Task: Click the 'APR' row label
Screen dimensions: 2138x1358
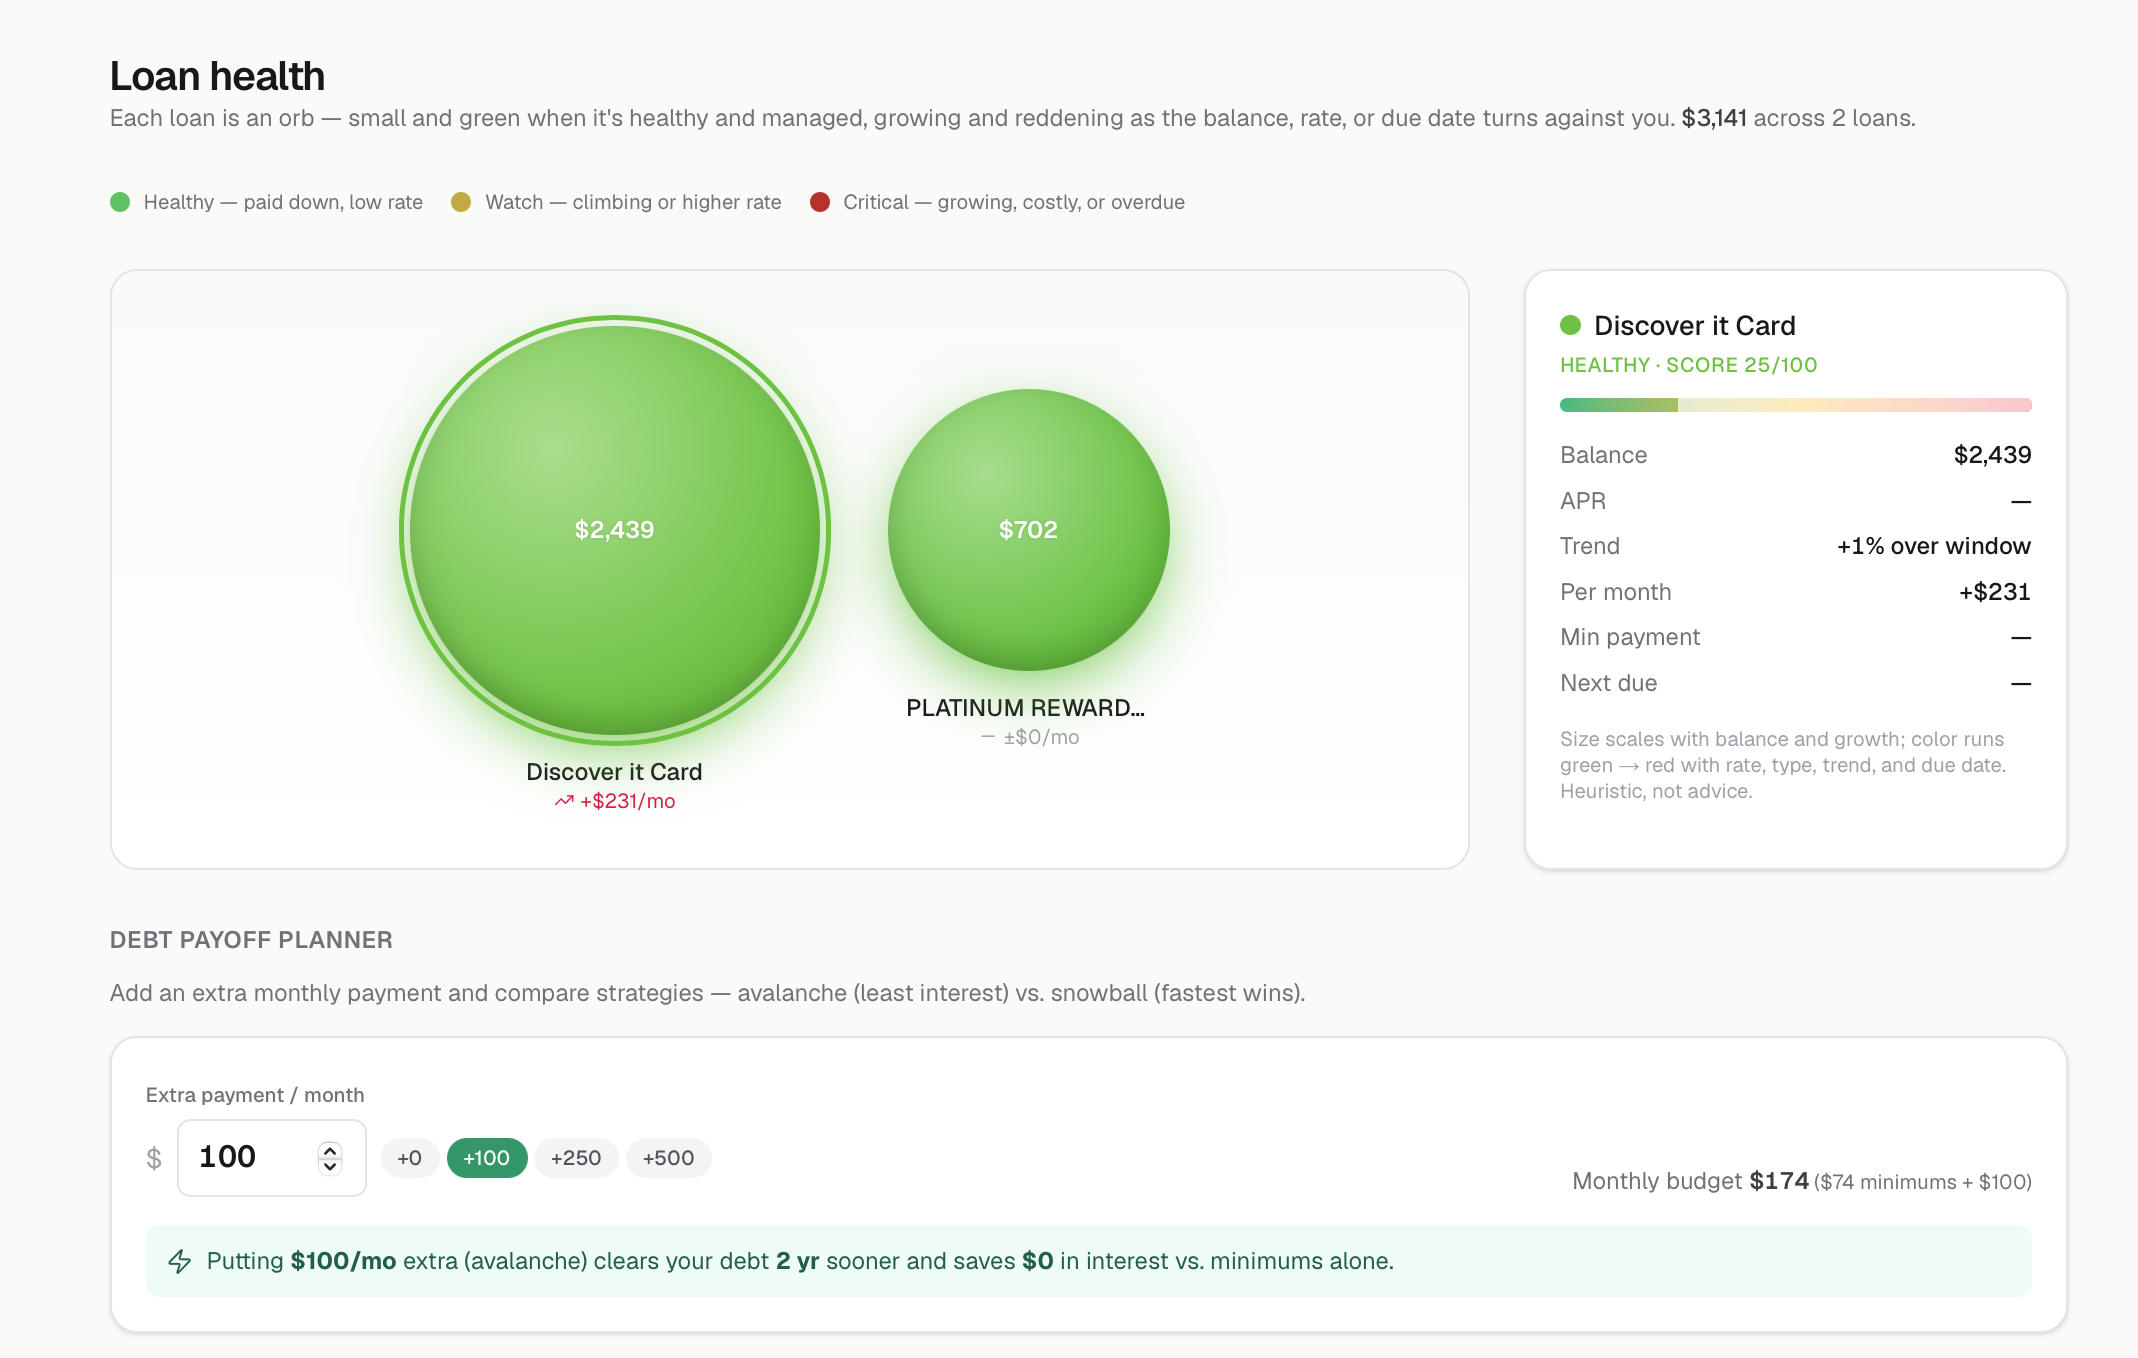Action: click(x=1583, y=501)
